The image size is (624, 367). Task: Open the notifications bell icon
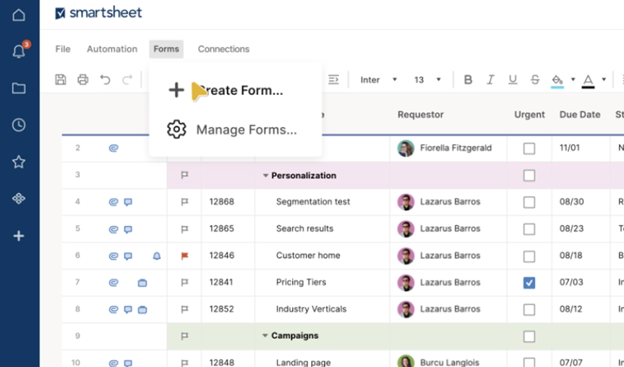click(x=19, y=51)
